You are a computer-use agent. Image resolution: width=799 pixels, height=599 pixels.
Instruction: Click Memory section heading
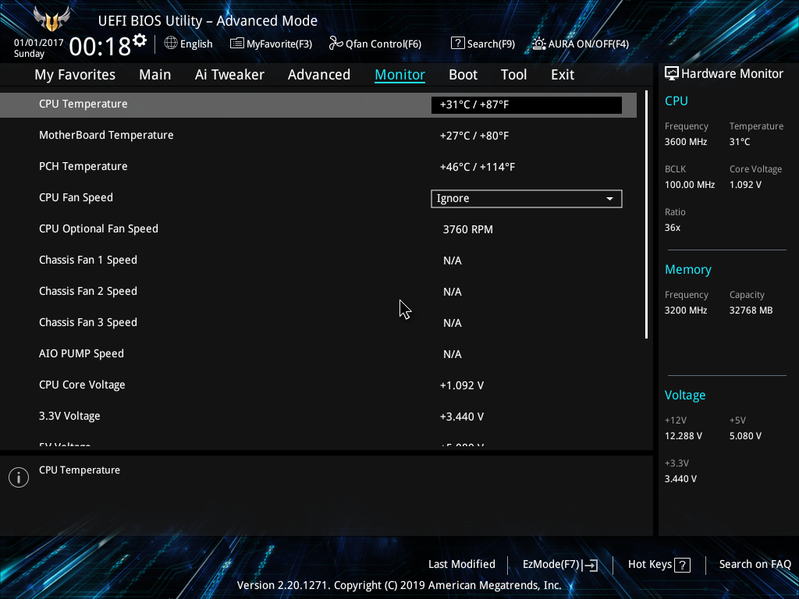click(x=688, y=269)
